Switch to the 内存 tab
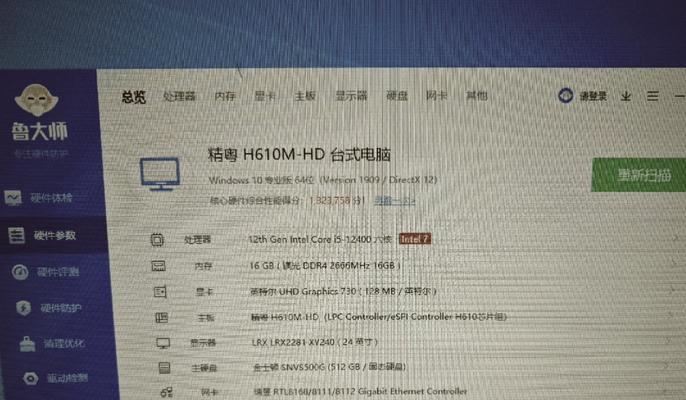Viewport: 686px width, 400px height. 225,96
